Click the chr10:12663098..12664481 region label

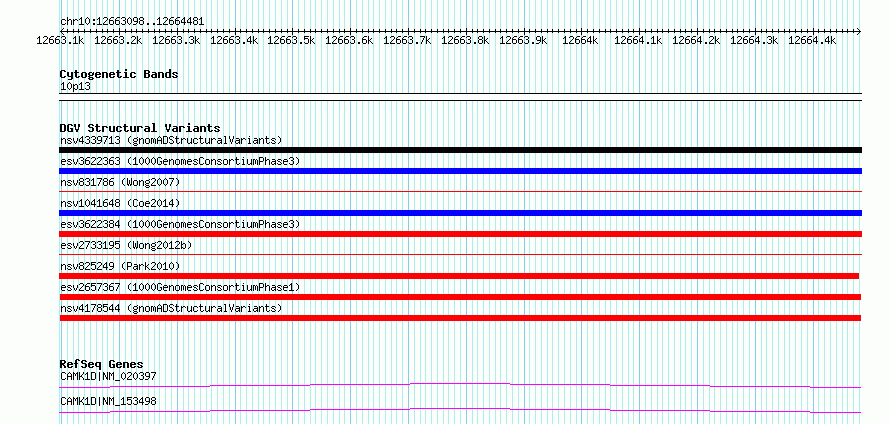click(132, 22)
